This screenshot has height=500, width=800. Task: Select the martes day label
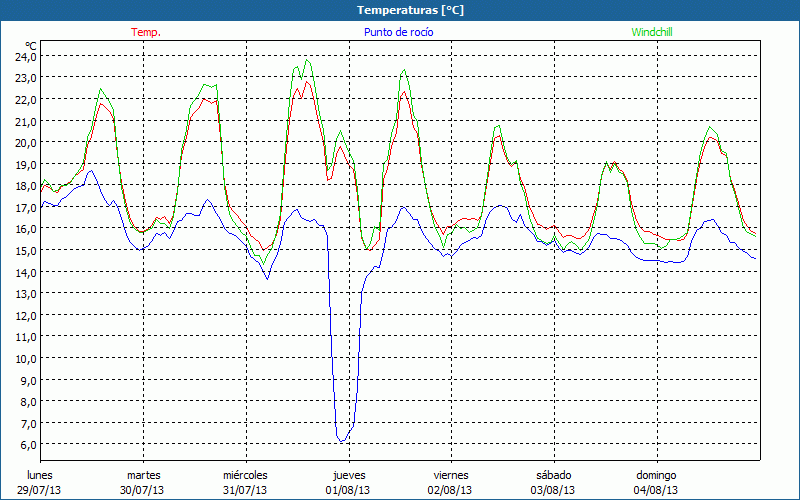pyautogui.click(x=143, y=475)
